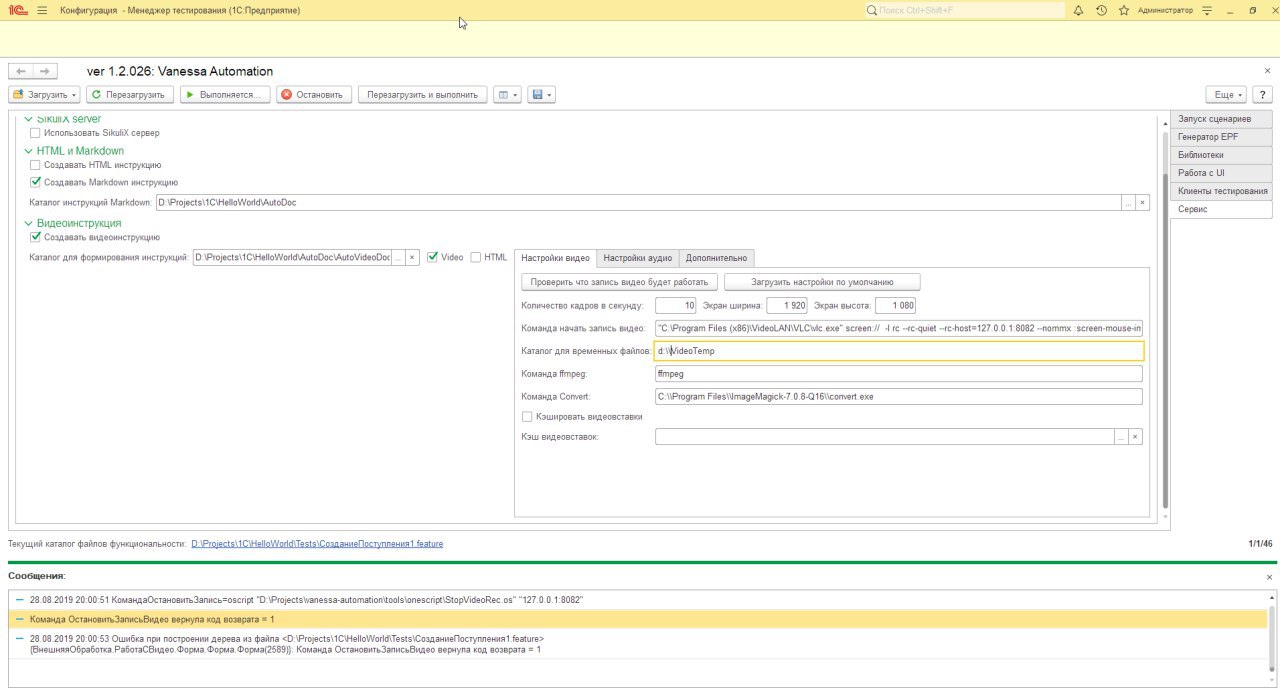Open the table layout icon dropdown
The image size is (1280, 696).
pos(507,95)
